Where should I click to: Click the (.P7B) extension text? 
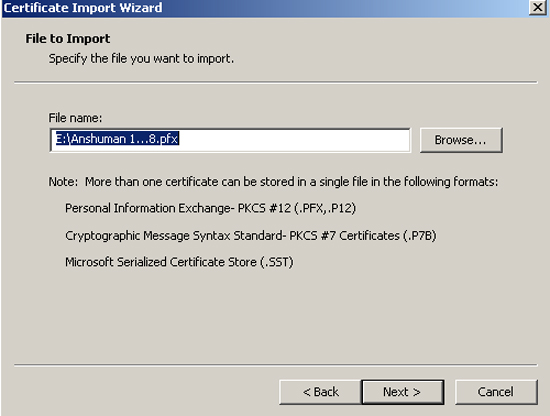[x=420, y=236]
